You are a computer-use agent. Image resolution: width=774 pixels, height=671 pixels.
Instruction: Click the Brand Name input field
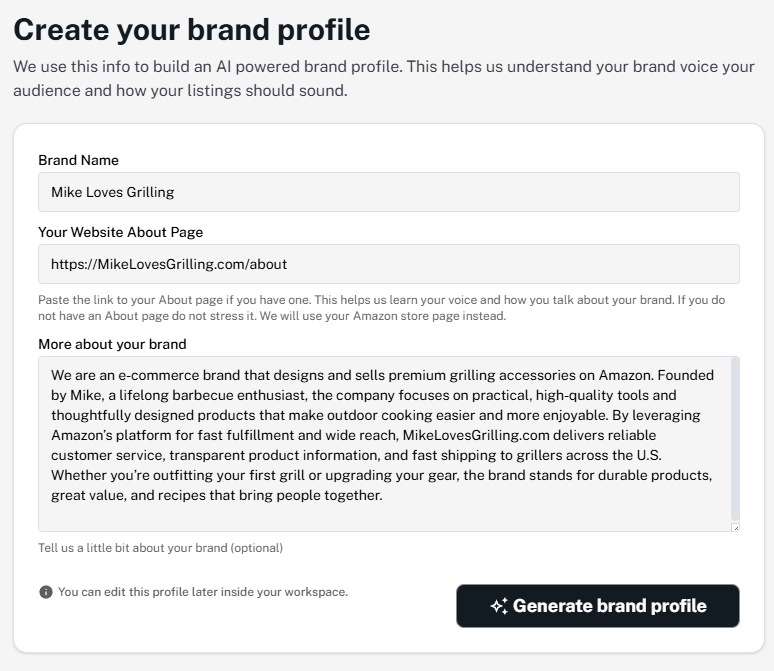(388, 192)
